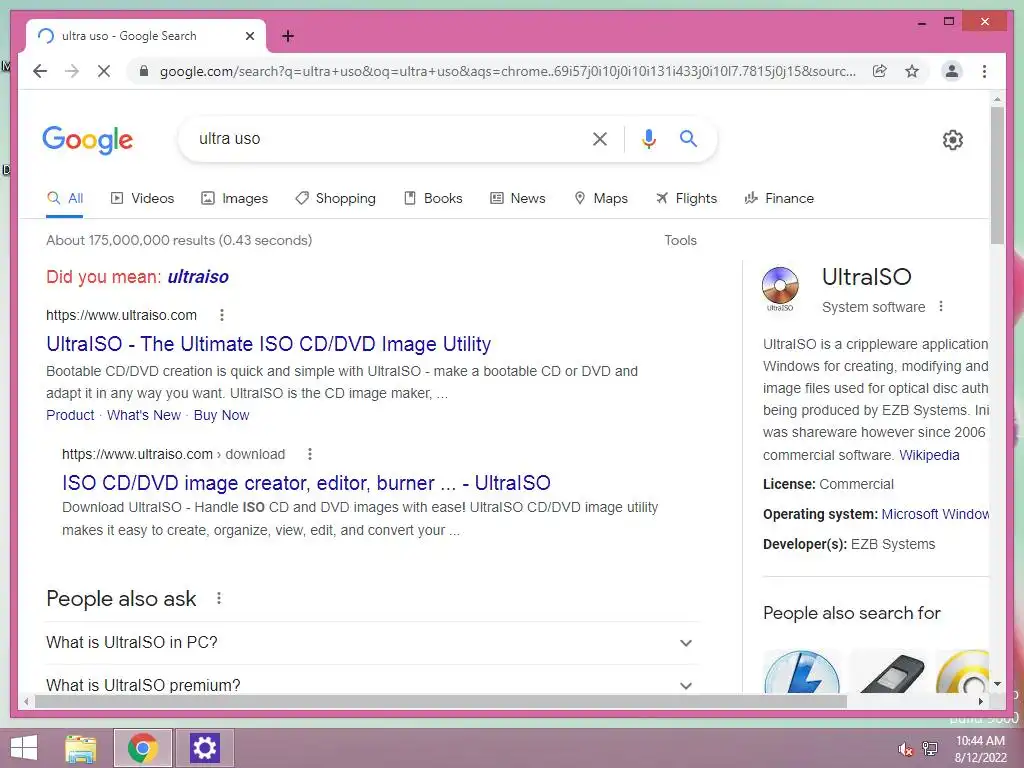Open a new Chrome tab
1024x768 pixels.
(288, 36)
